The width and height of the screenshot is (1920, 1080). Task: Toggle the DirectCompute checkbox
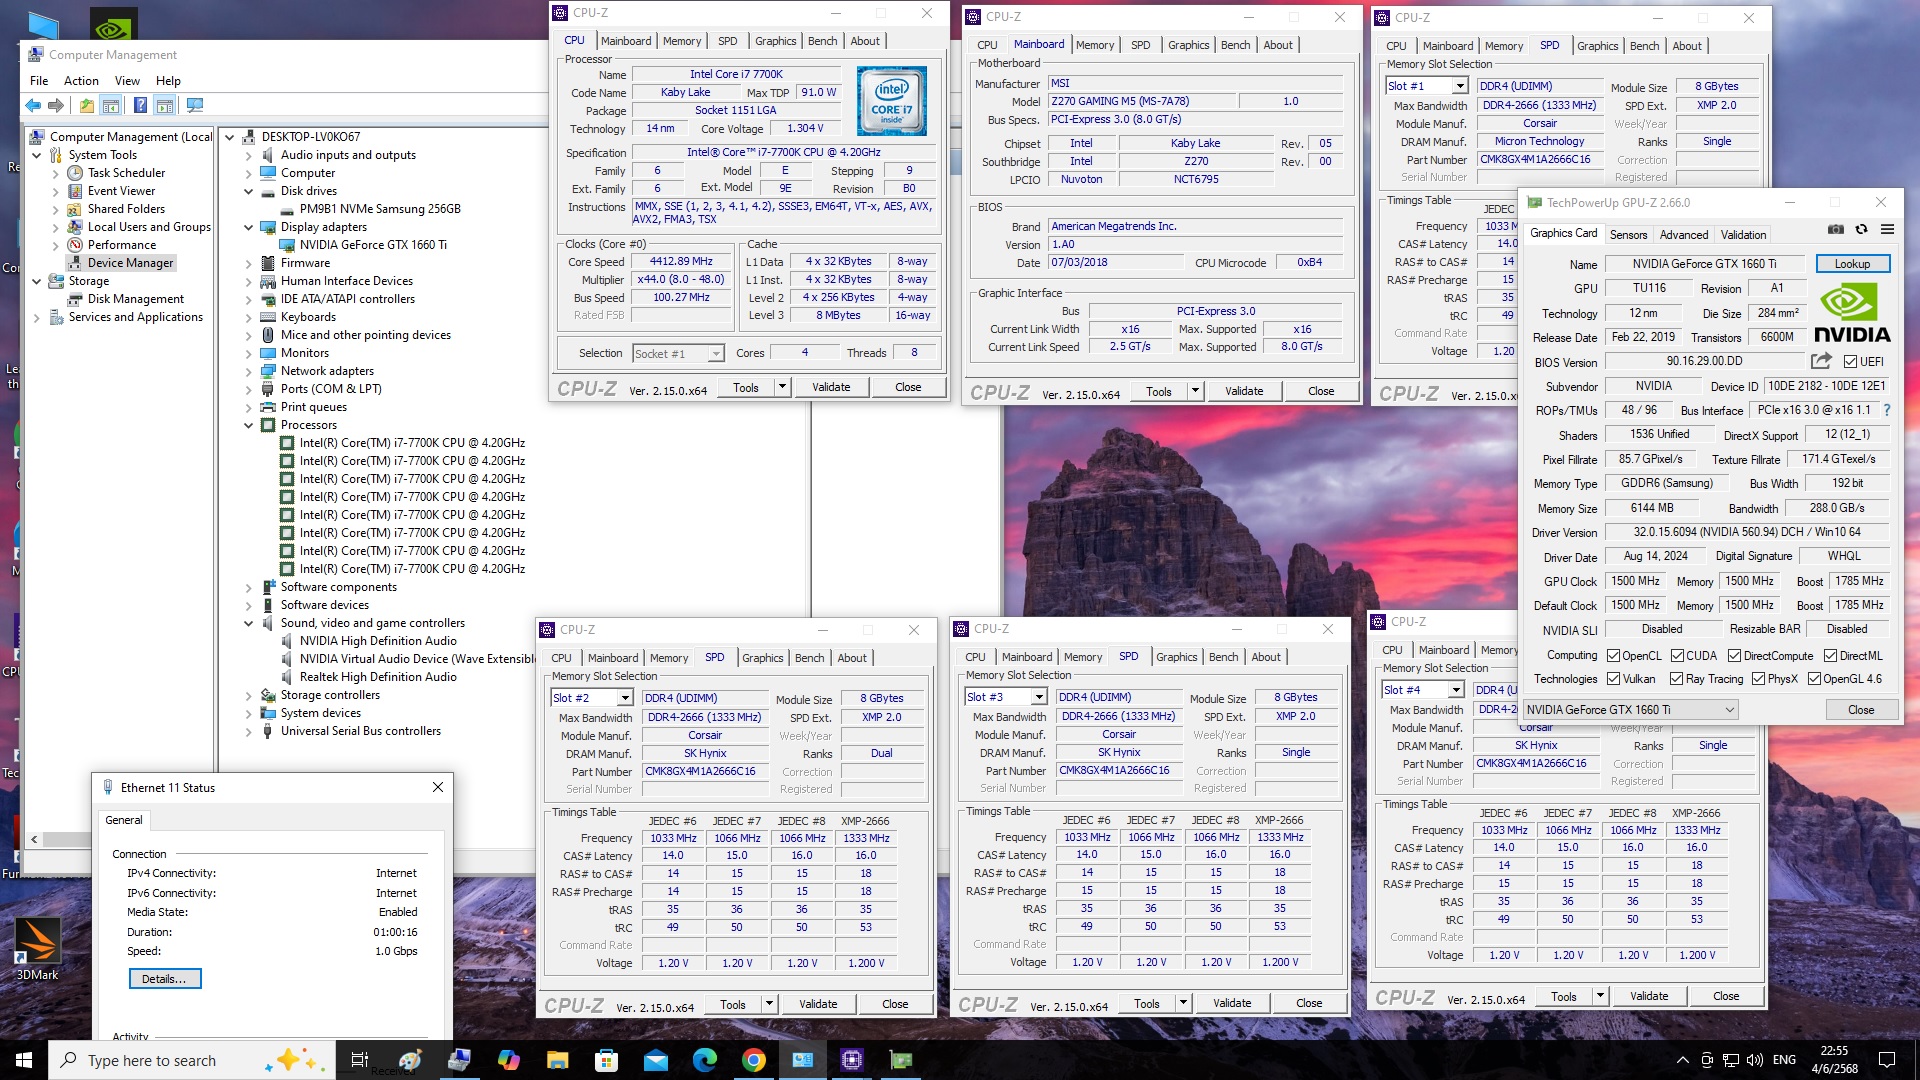click(1735, 656)
